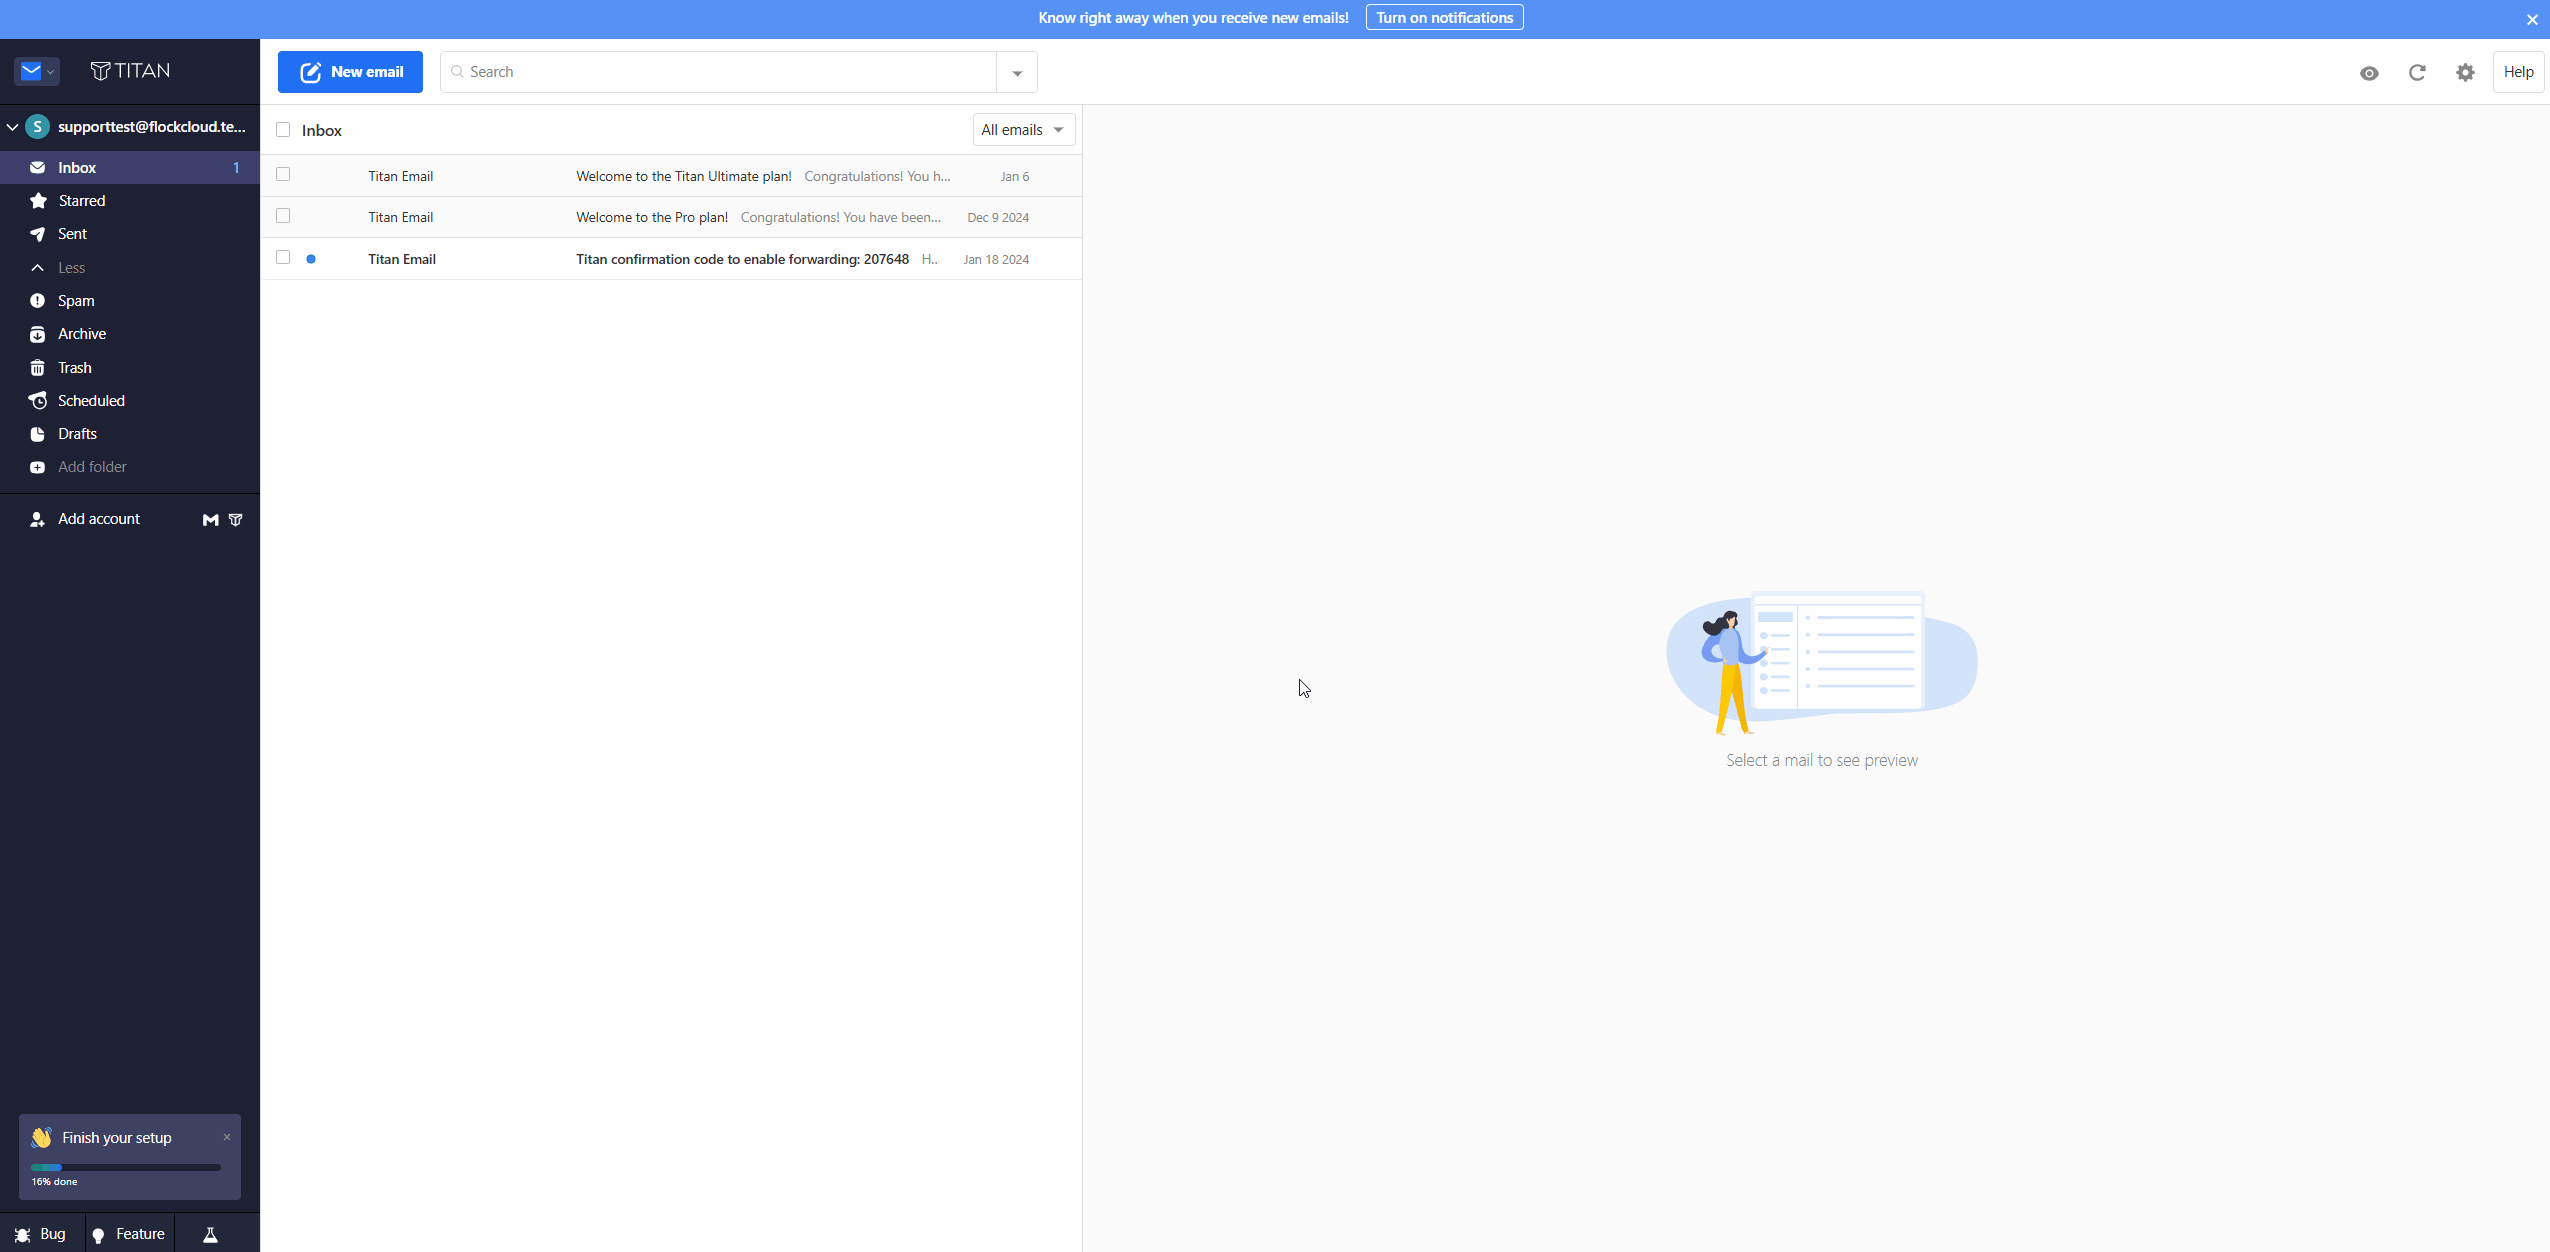Image resolution: width=2550 pixels, height=1252 pixels.
Task: Toggle the unread dot on the confirmation code email
Action: pyautogui.click(x=312, y=258)
